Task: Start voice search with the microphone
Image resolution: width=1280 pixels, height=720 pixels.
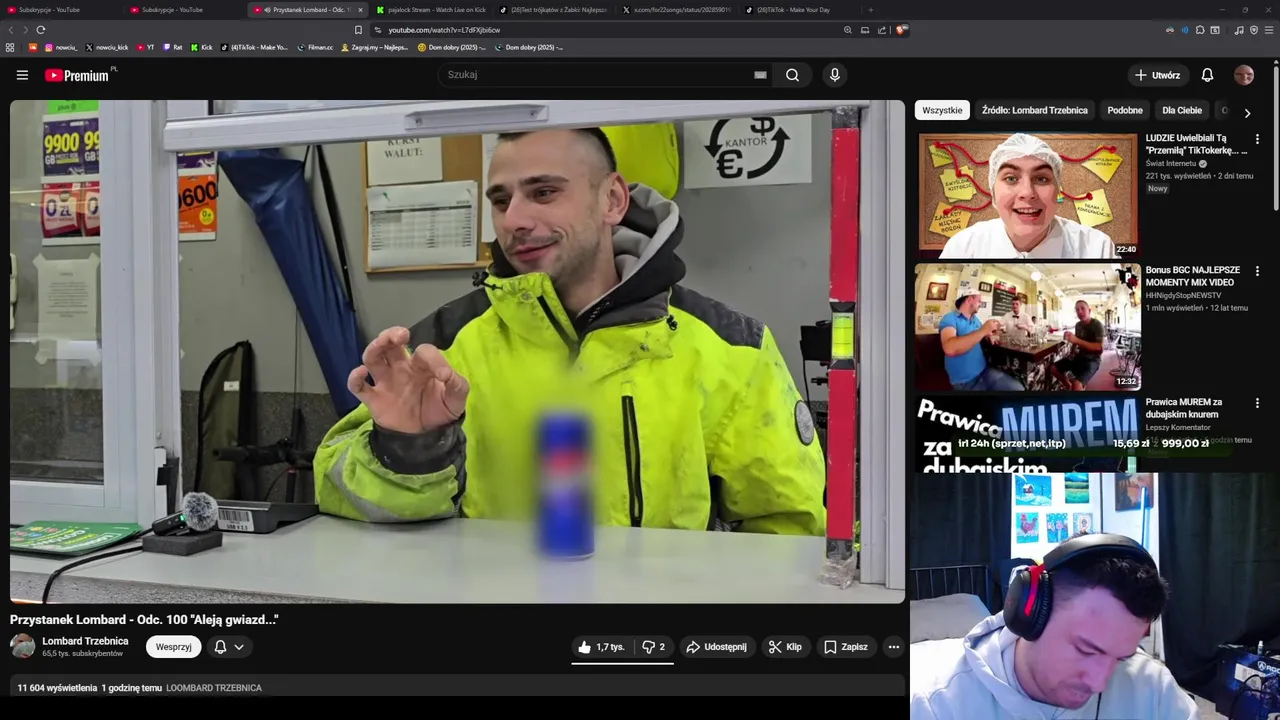Action: pos(834,75)
